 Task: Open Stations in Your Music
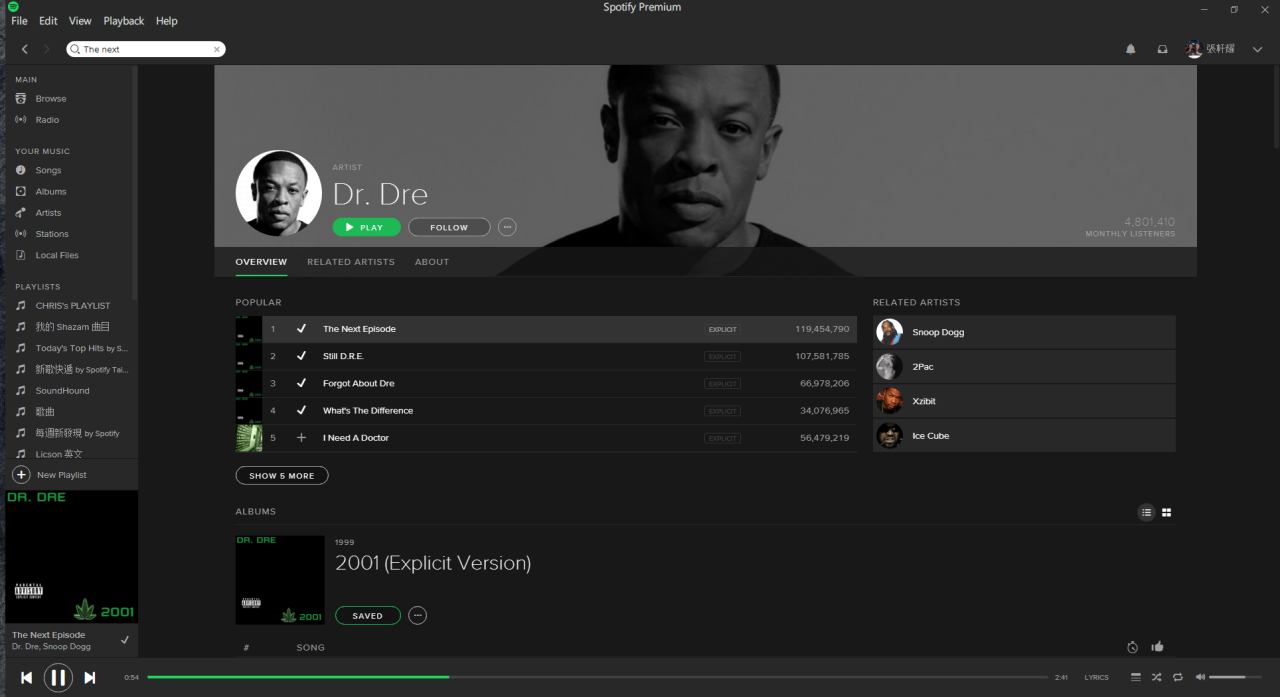pyautogui.click(x=52, y=234)
